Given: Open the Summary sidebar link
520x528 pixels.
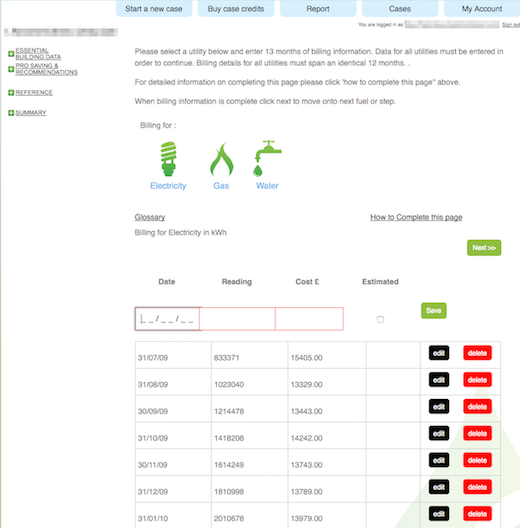Looking at the screenshot, I should [31, 113].
